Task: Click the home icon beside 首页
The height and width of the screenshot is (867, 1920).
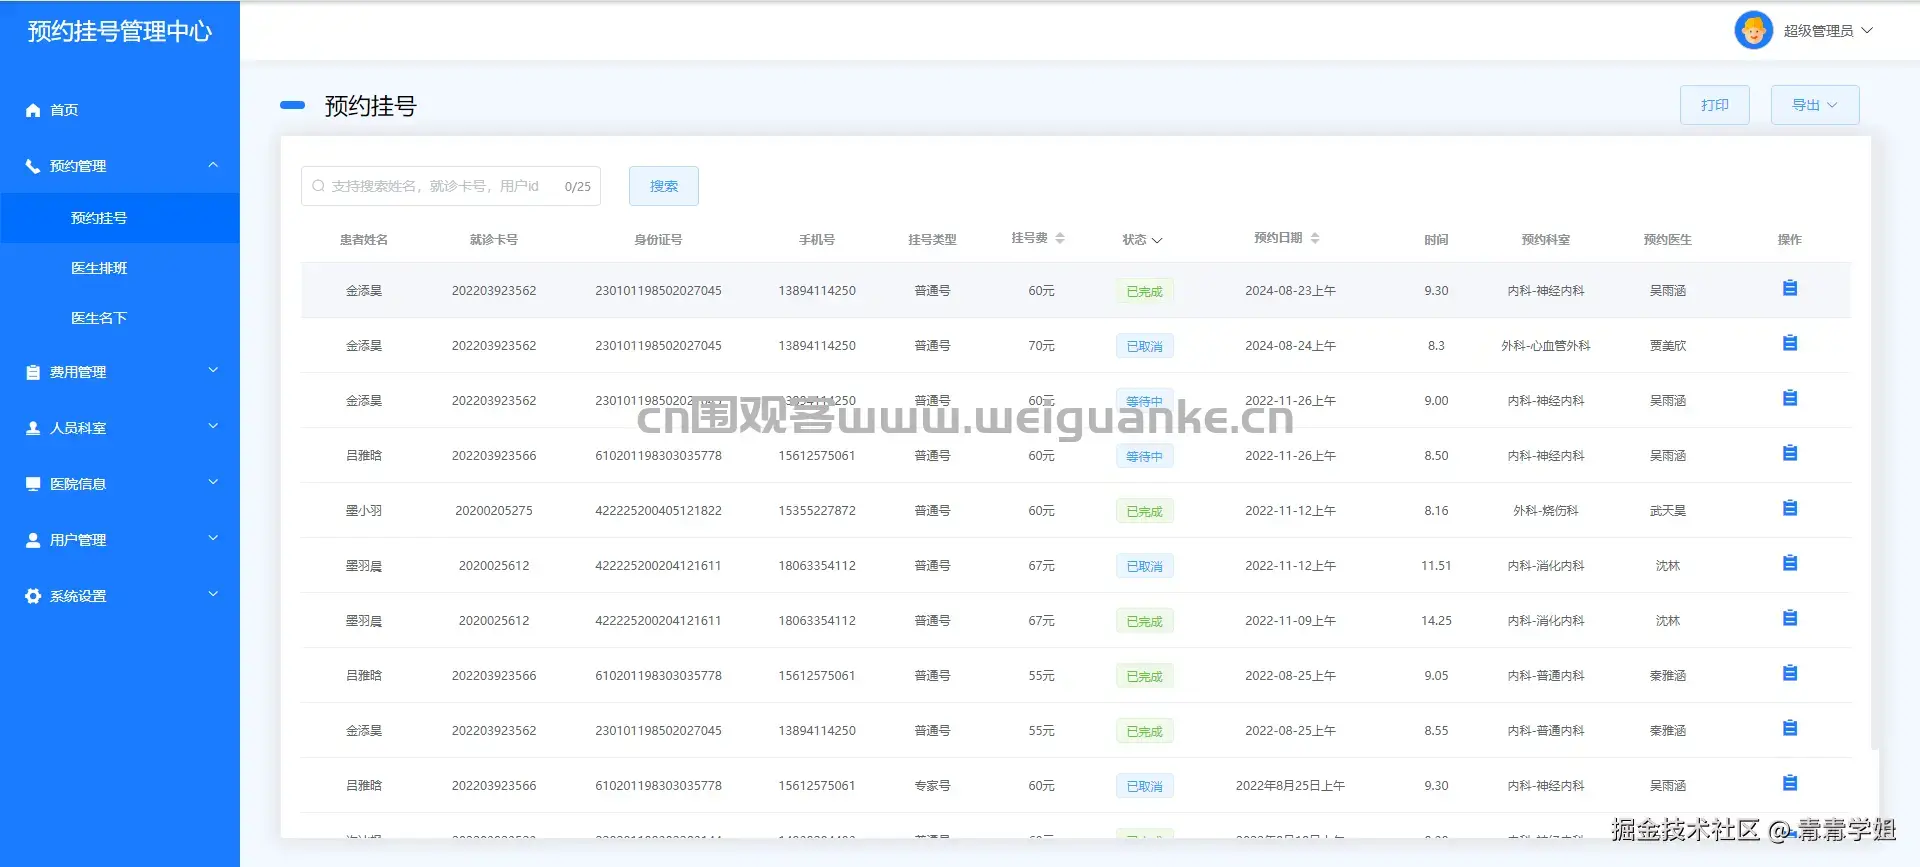Action: (x=33, y=110)
